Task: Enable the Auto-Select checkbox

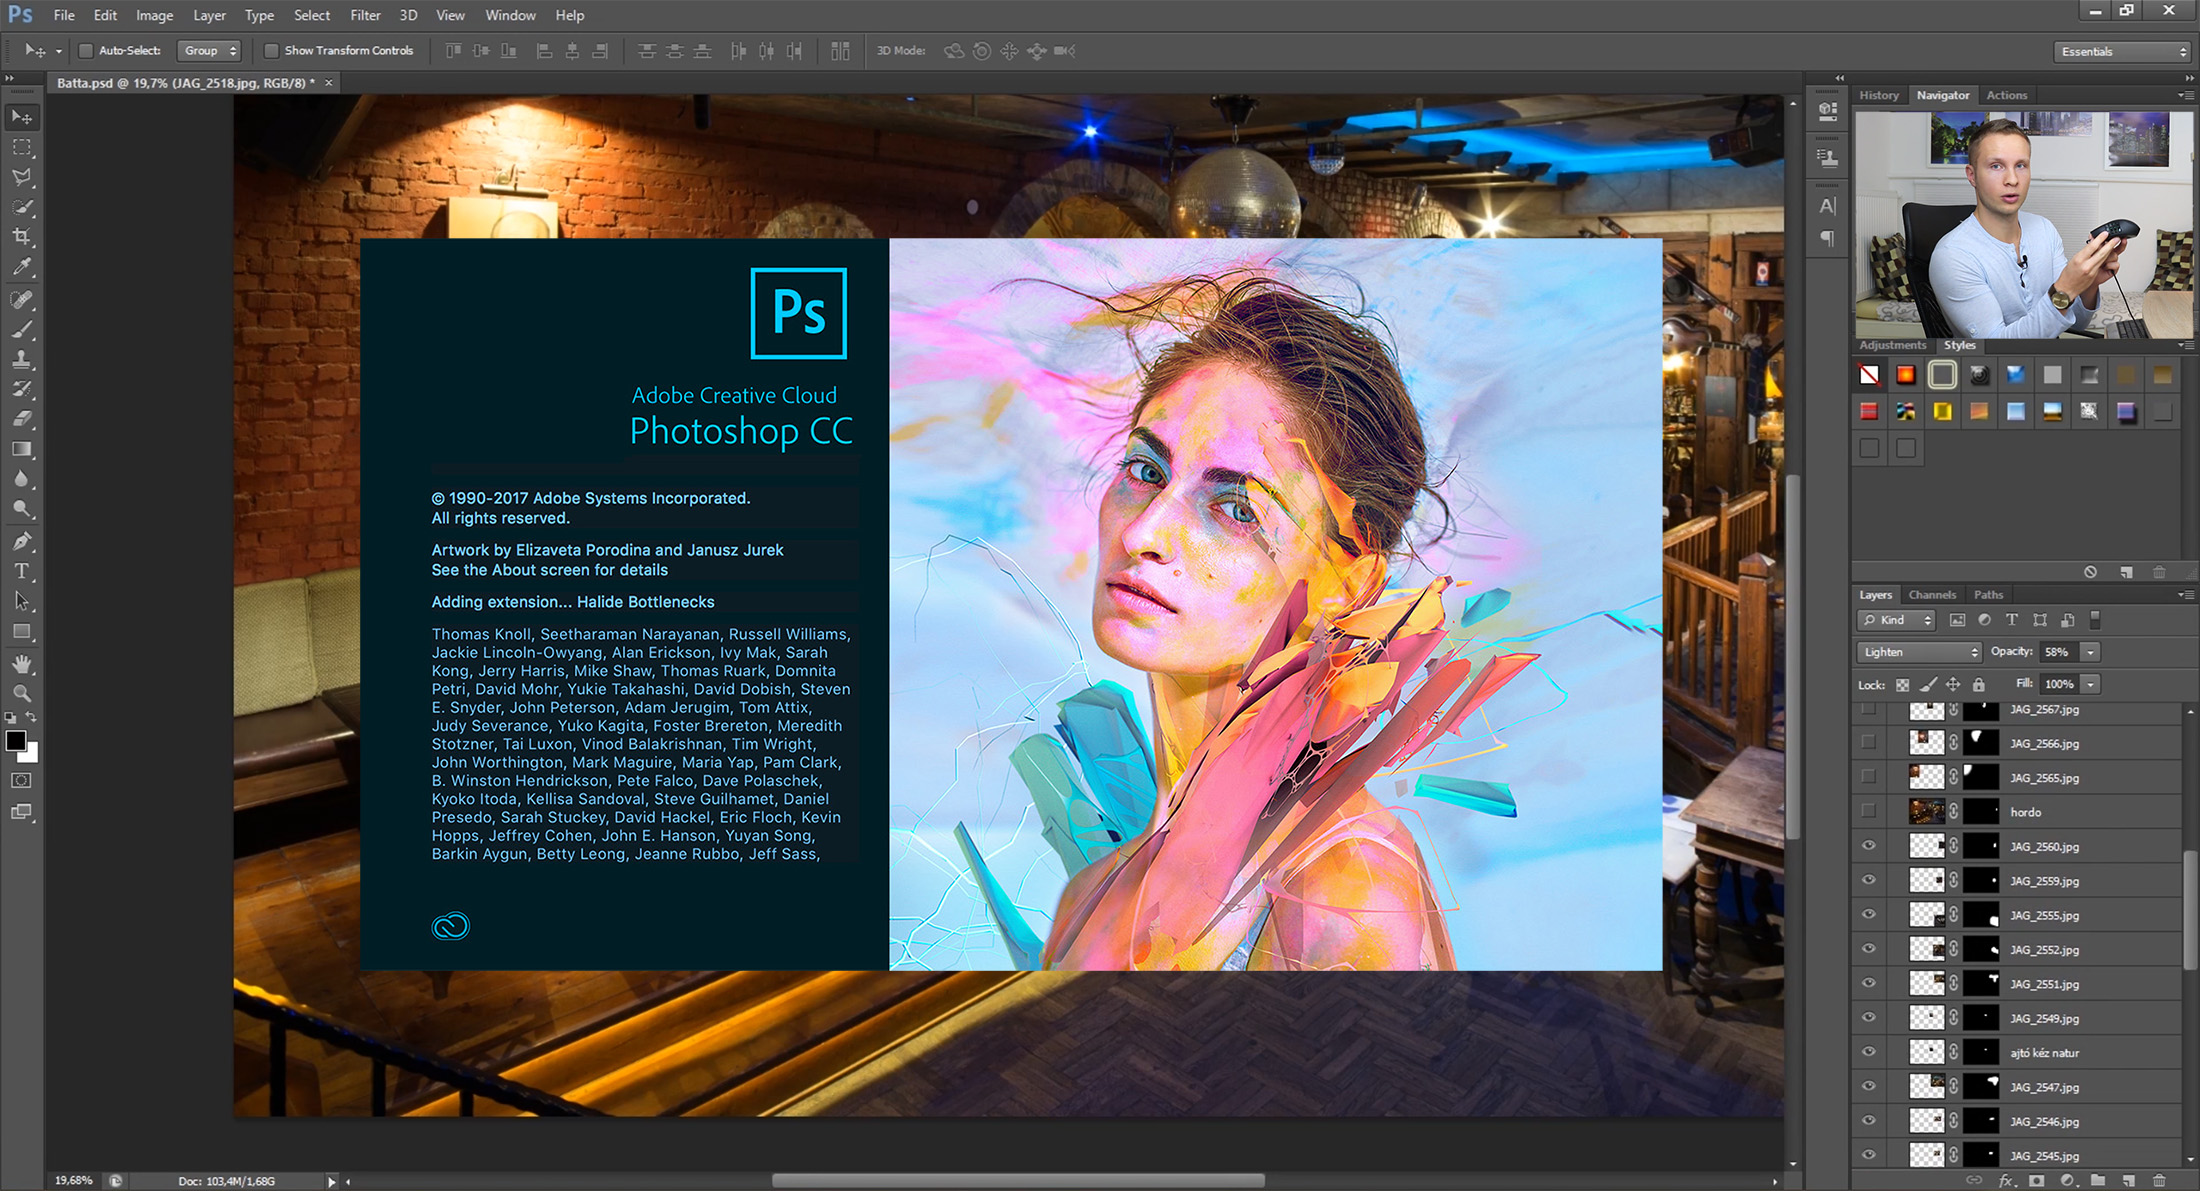Action: (86, 51)
